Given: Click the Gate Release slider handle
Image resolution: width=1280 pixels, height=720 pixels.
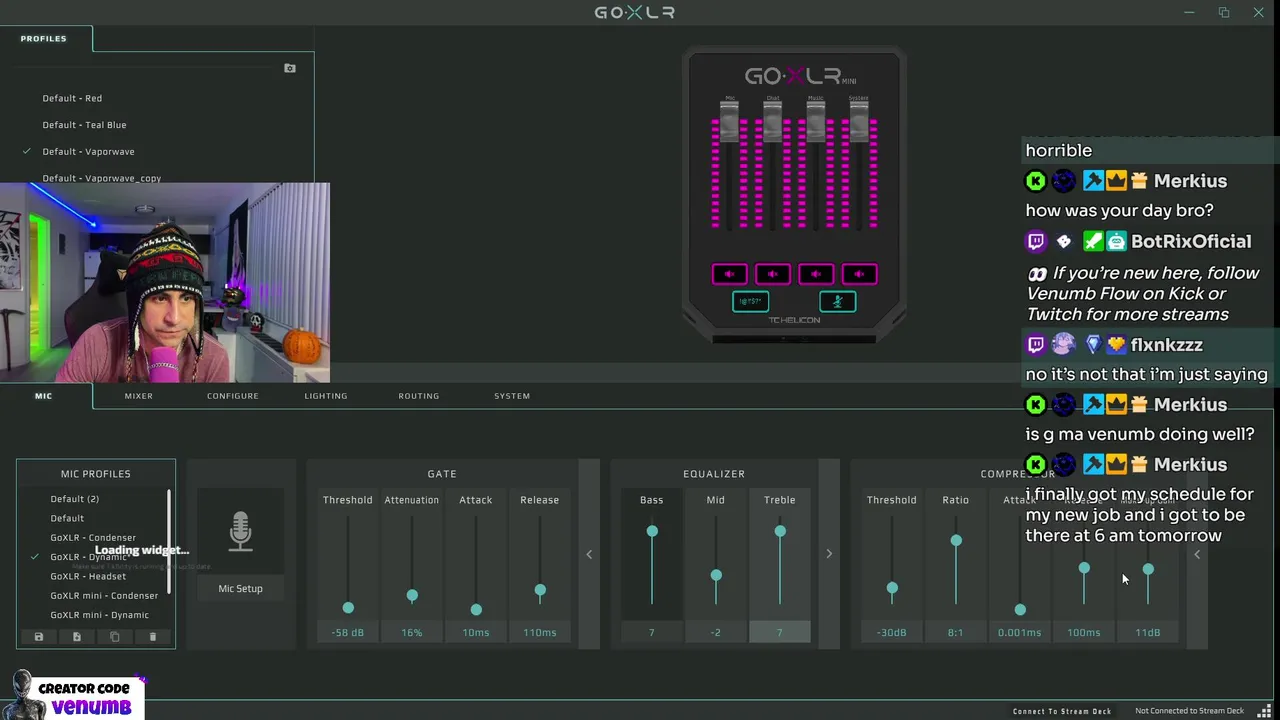Looking at the screenshot, I should 540,591.
